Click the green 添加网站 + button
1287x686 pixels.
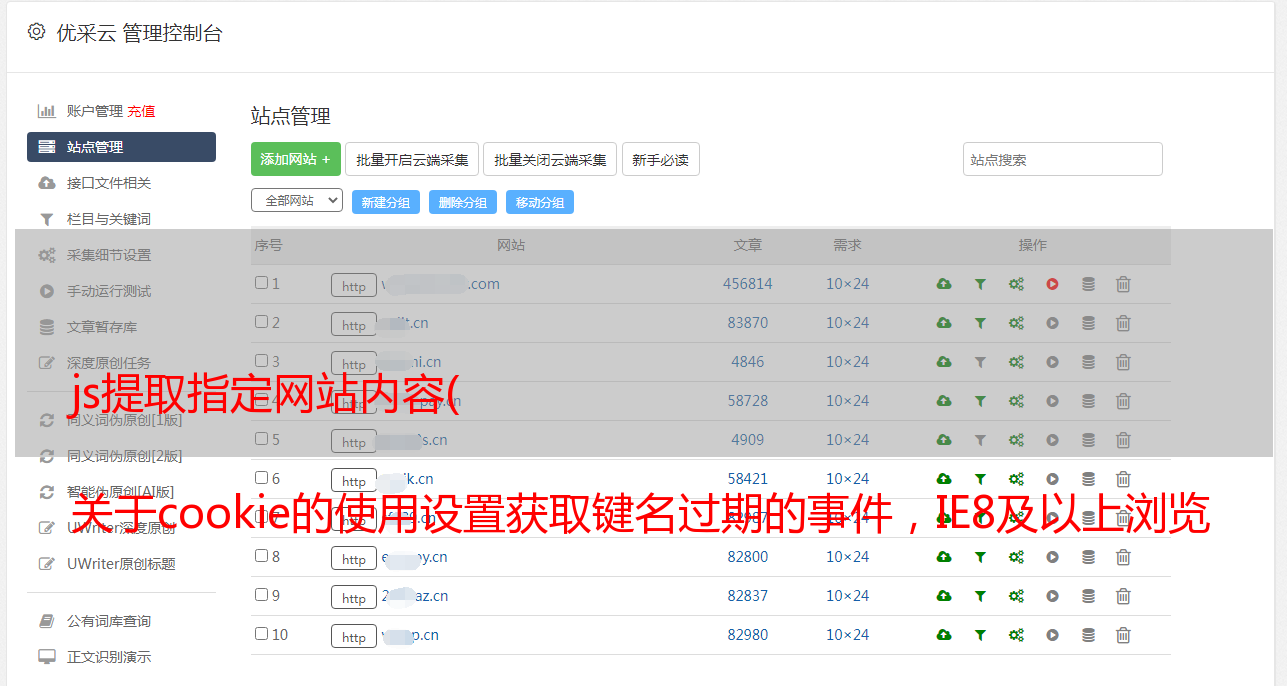(x=296, y=159)
